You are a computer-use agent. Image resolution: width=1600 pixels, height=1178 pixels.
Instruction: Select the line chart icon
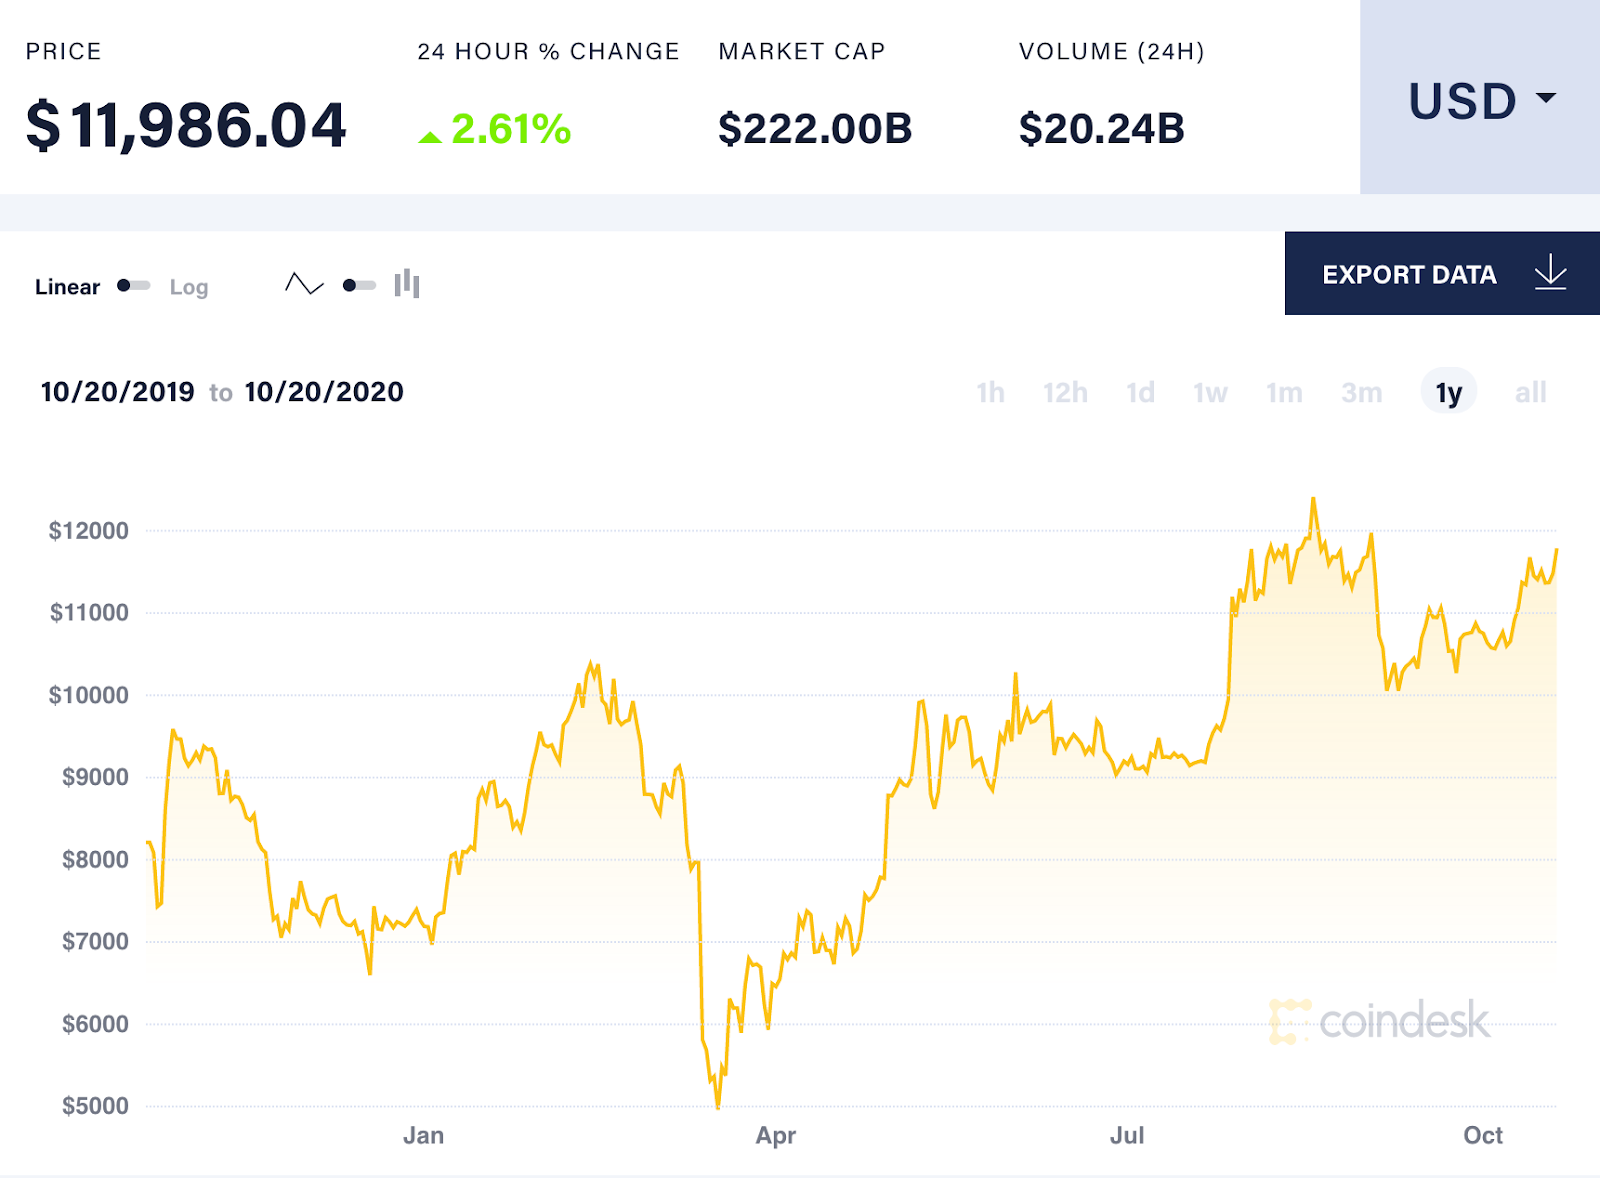[x=304, y=285]
